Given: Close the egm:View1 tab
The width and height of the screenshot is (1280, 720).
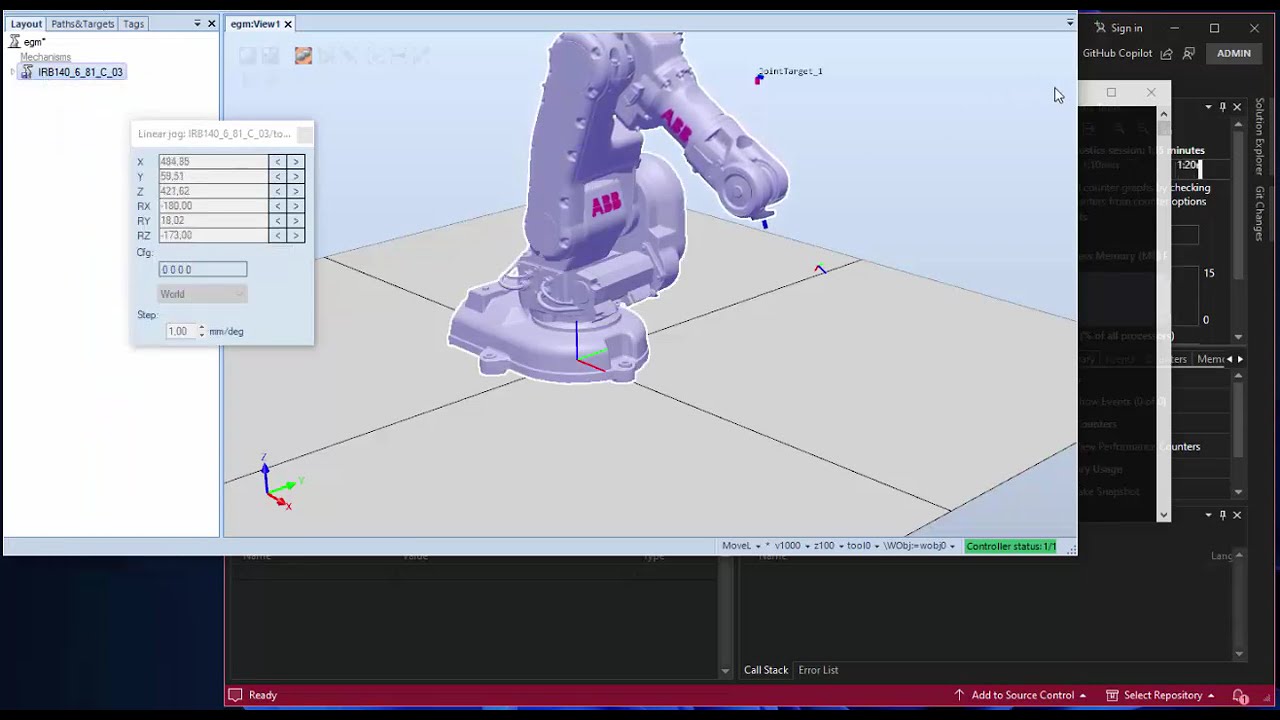Looking at the screenshot, I should tap(288, 24).
